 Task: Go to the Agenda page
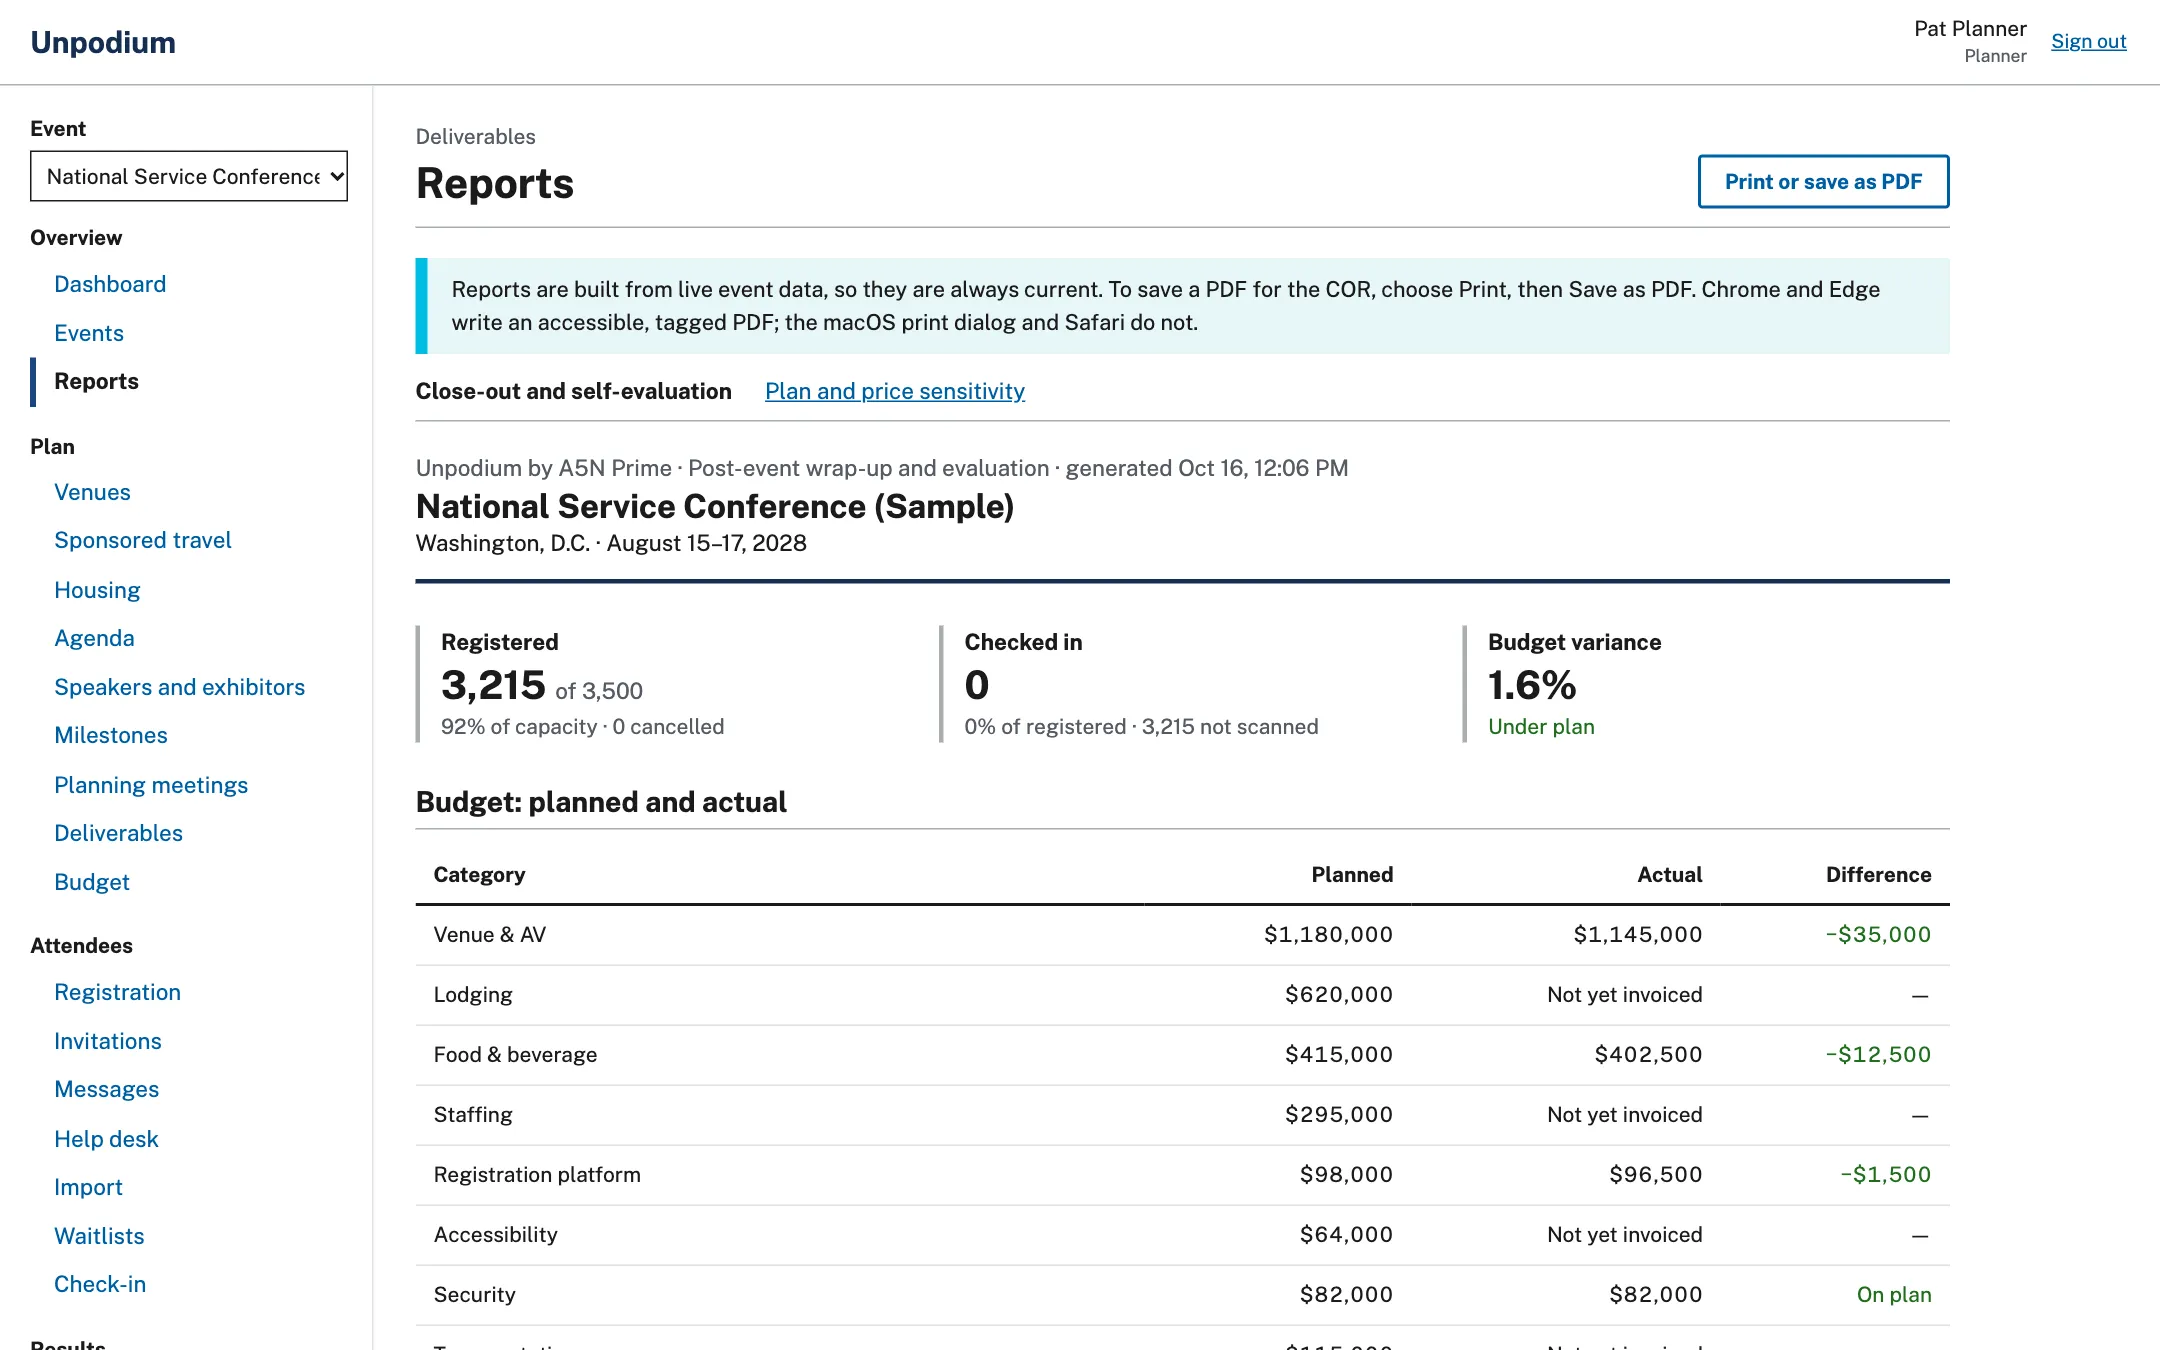click(94, 638)
